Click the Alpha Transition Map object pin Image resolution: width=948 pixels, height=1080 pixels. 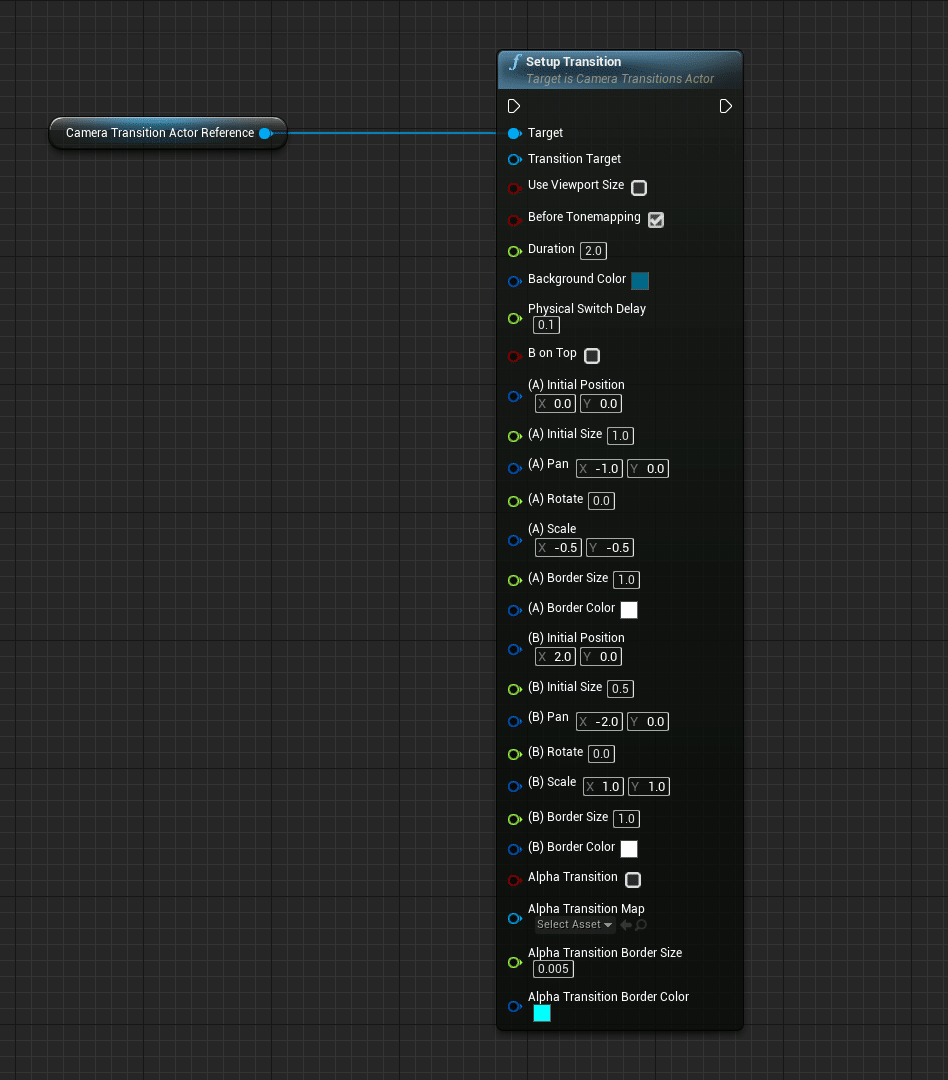[514, 917]
